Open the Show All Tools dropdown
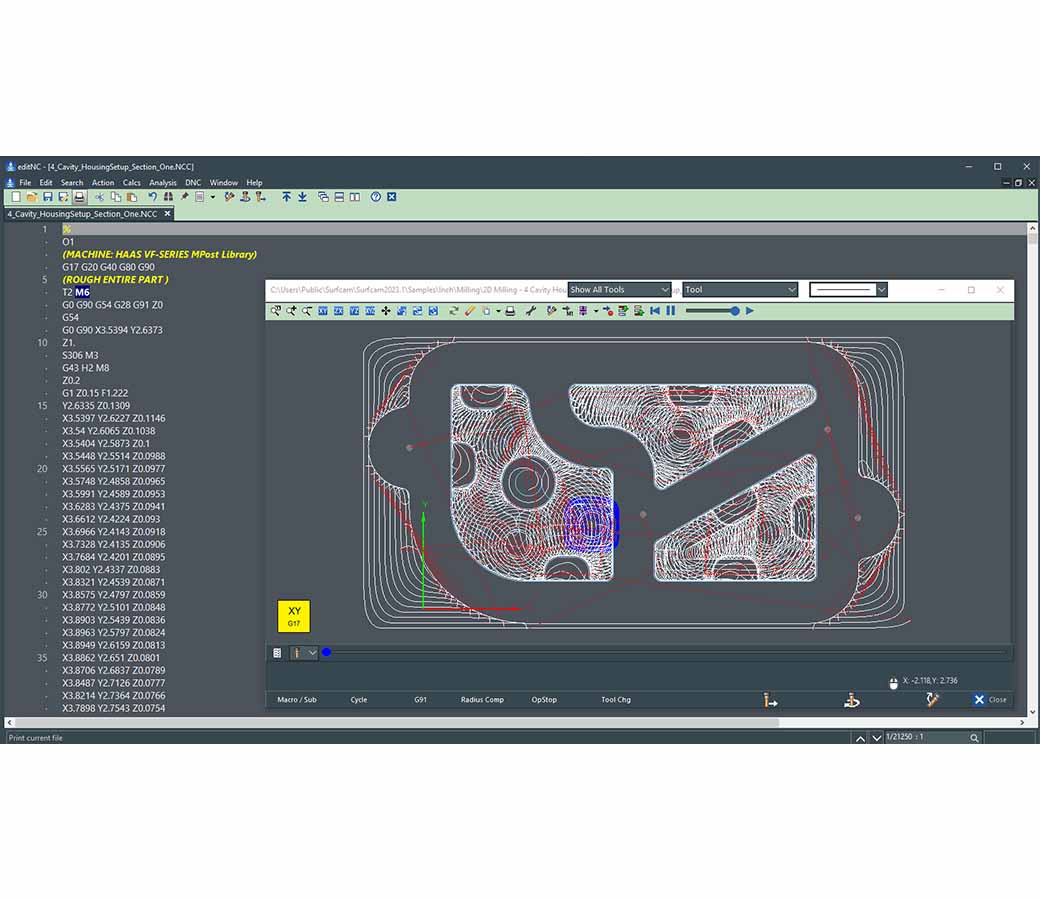The height and width of the screenshot is (900, 1040). 619,290
